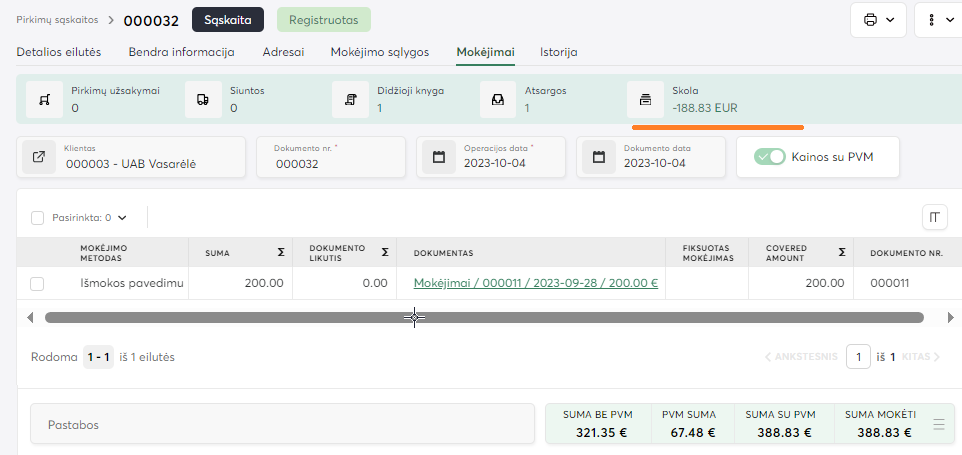
Task: Open the Mokėjimai / 000011 document link
Action: click(535, 283)
